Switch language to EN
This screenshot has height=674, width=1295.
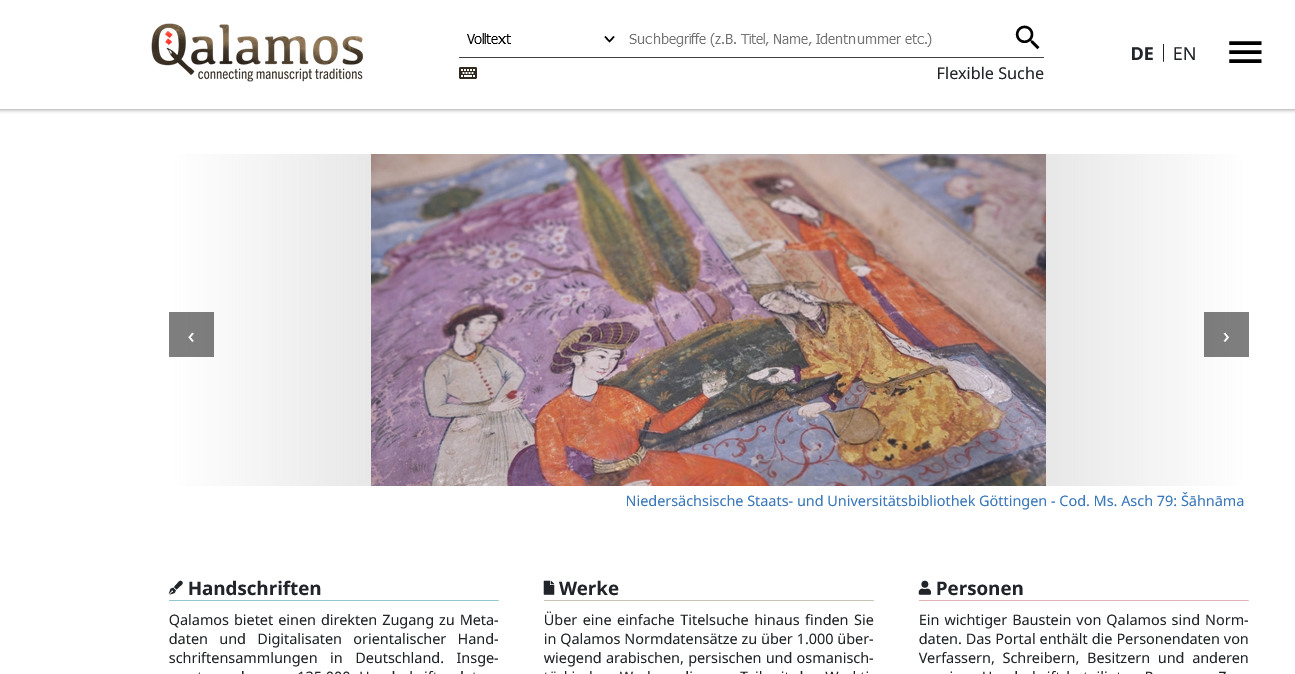(1184, 54)
